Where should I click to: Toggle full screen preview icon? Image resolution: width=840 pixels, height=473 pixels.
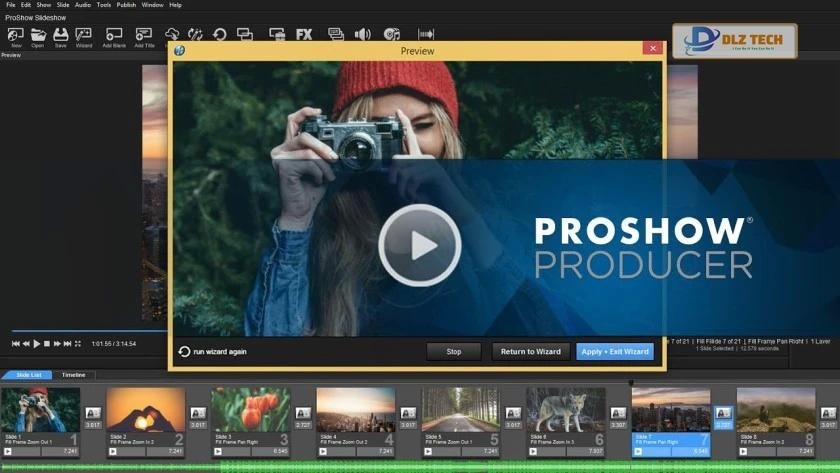click(78, 343)
